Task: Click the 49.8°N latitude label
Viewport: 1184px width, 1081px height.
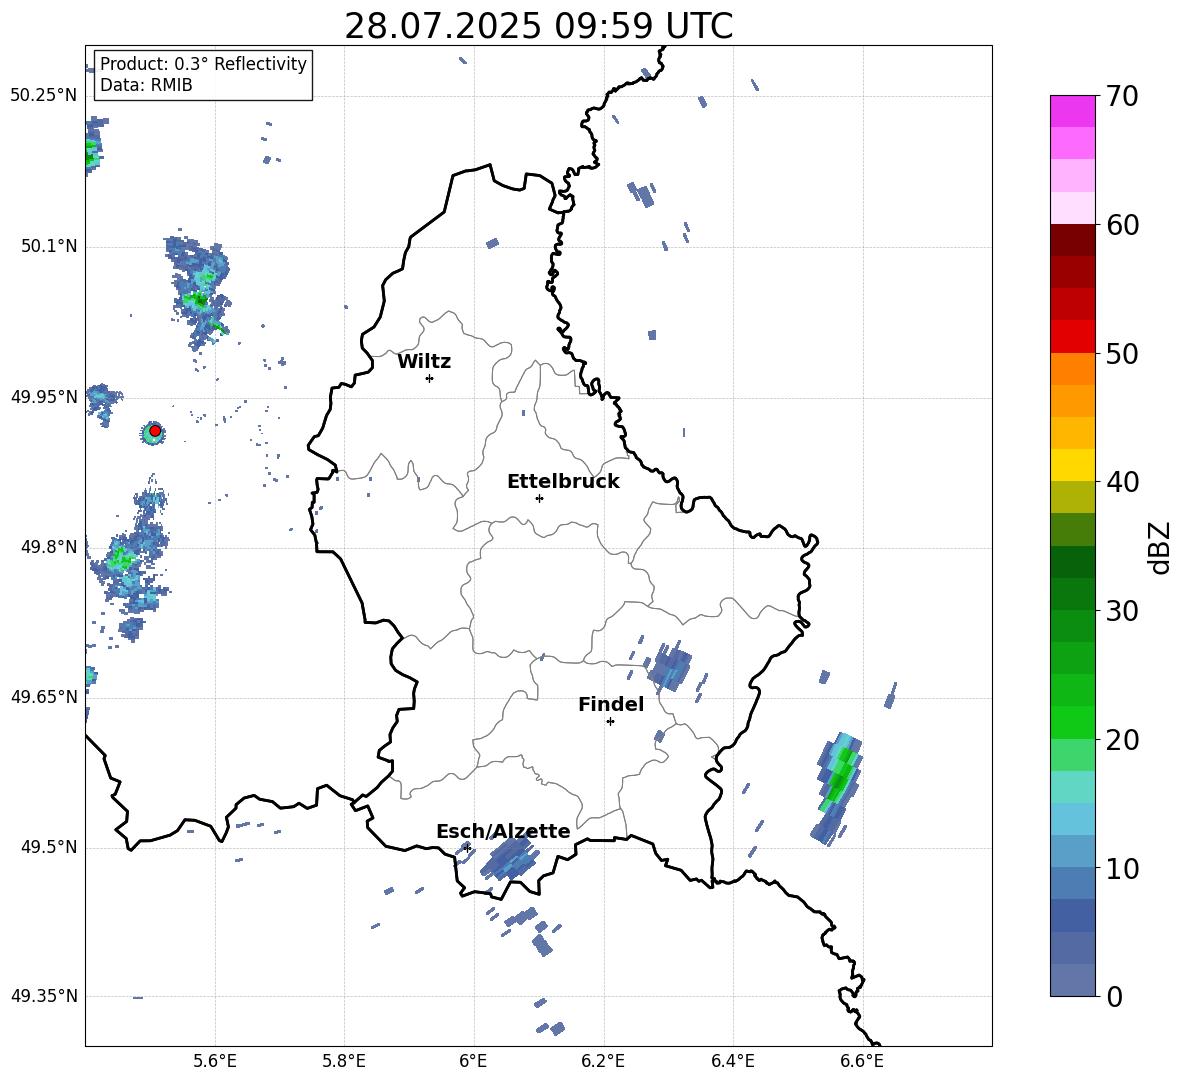Action: (x=49, y=547)
